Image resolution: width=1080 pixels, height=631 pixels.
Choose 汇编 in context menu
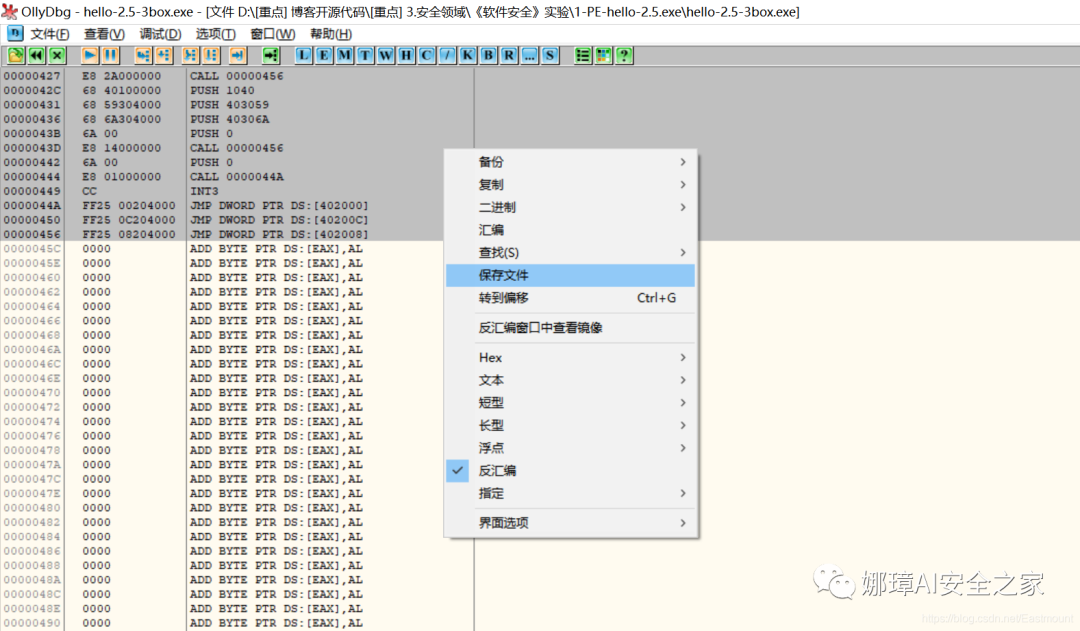[x=570, y=230]
